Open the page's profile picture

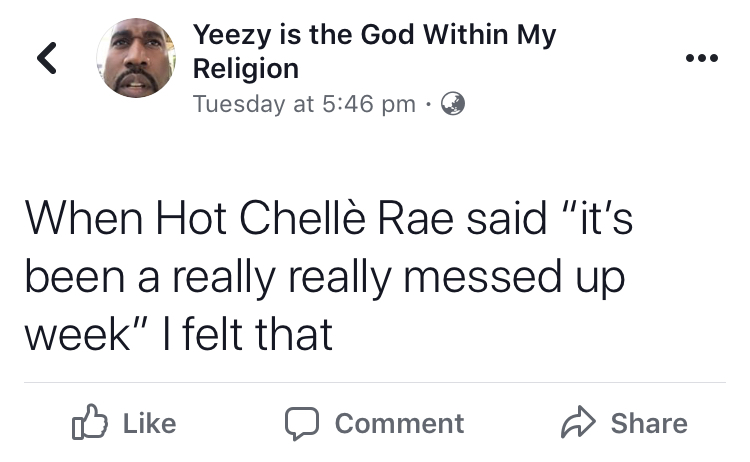pos(135,58)
